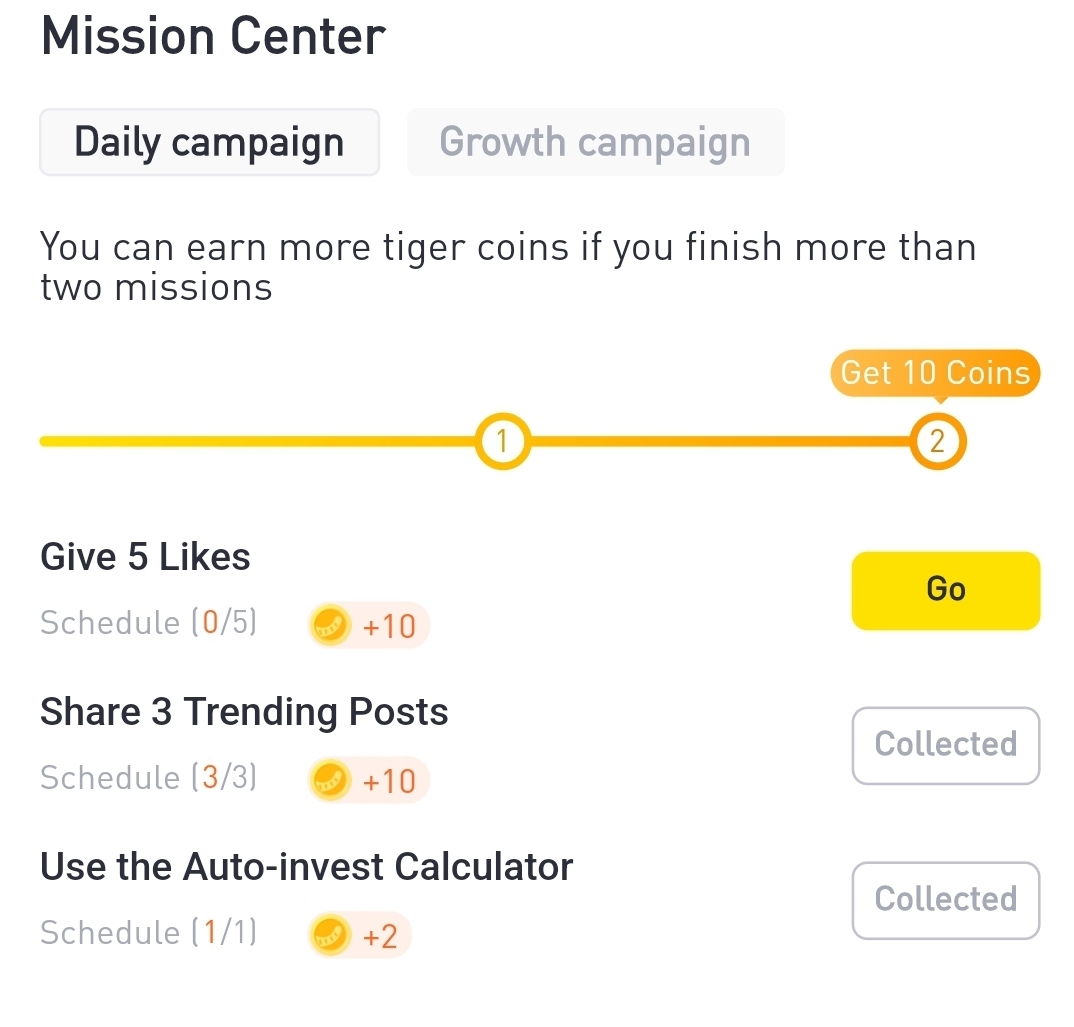Open the Share 3 Trending Posts mission title
This screenshot has width=1074, height=1027.
click(x=244, y=712)
